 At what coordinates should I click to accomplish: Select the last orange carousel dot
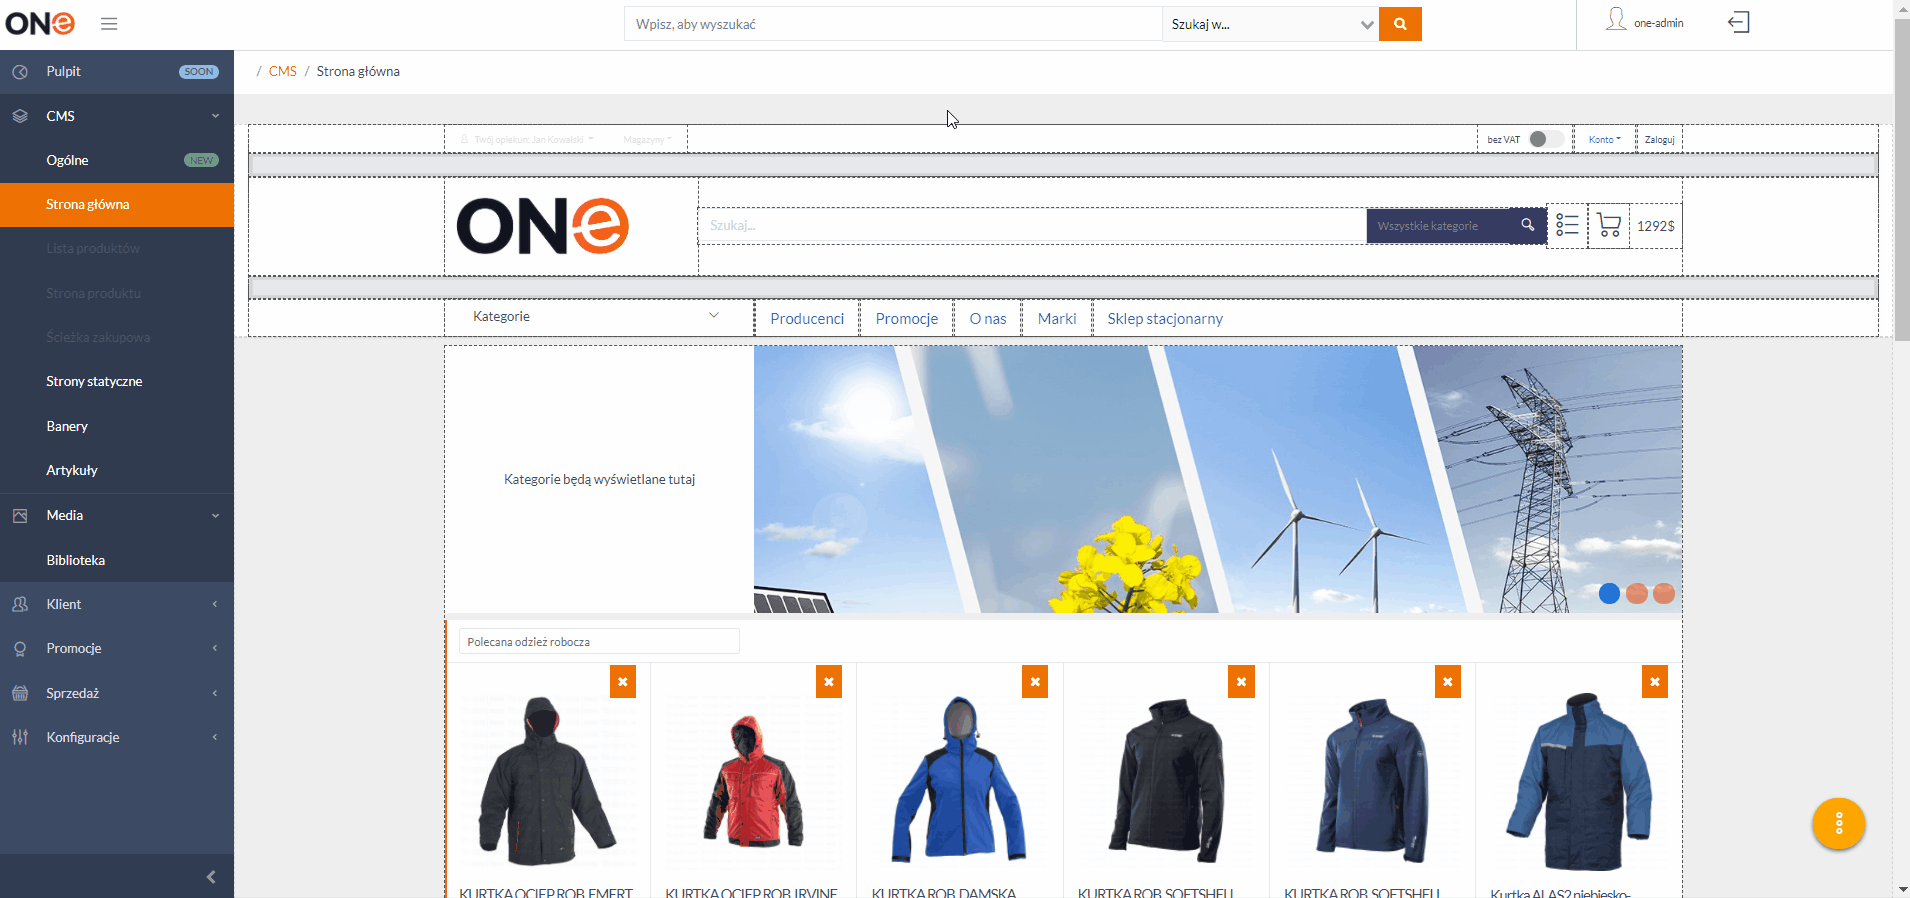[1664, 594]
